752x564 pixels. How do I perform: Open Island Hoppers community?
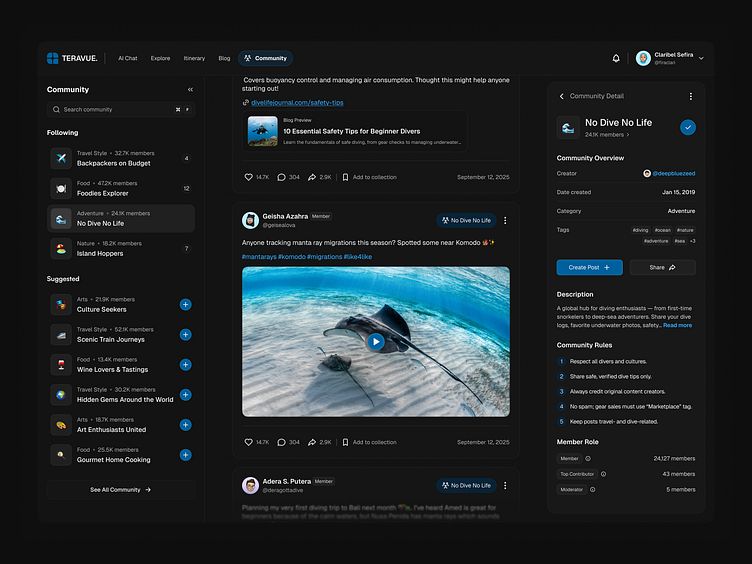pyautogui.click(x=121, y=248)
